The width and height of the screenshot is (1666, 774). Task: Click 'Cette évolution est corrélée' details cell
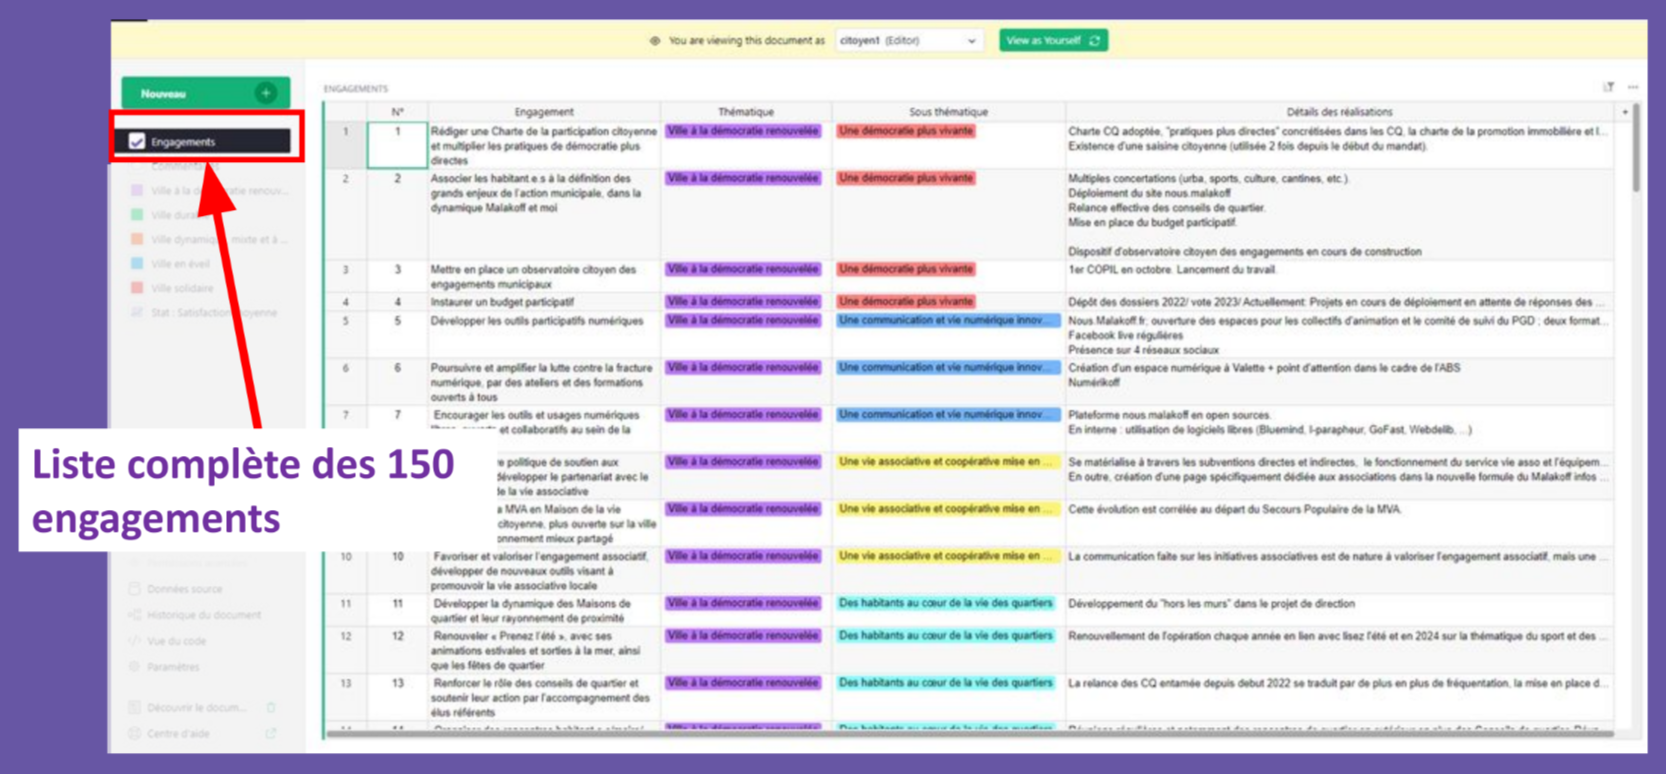pyautogui.click(x=1339, y=523)
